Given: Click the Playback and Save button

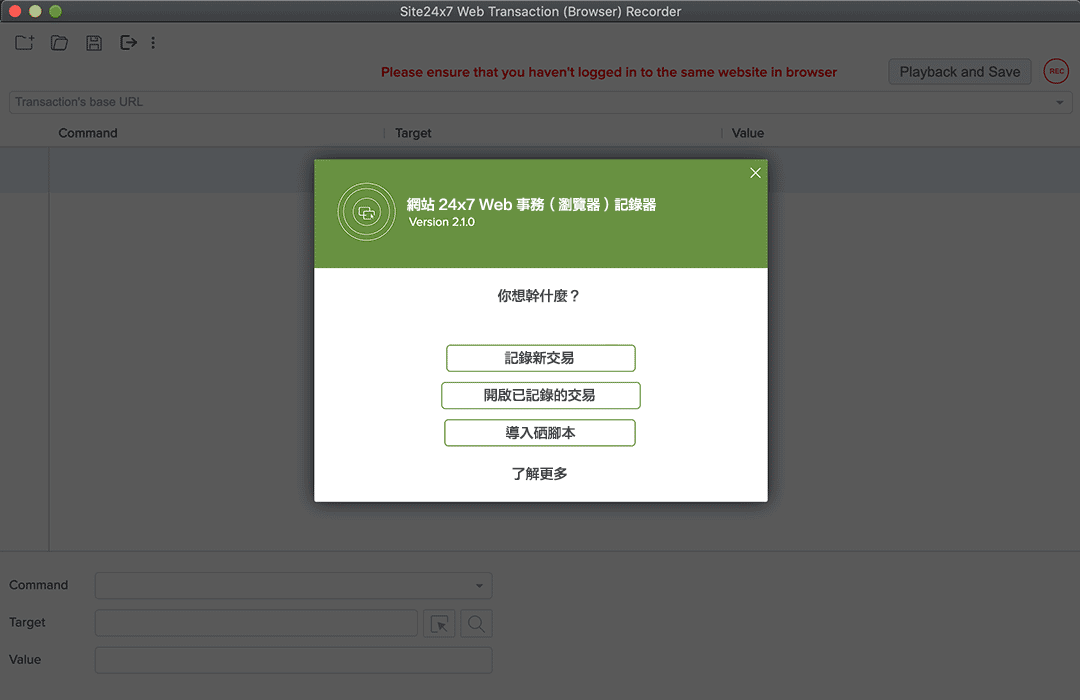Looking at the screenshot, I should coord(959,71).
